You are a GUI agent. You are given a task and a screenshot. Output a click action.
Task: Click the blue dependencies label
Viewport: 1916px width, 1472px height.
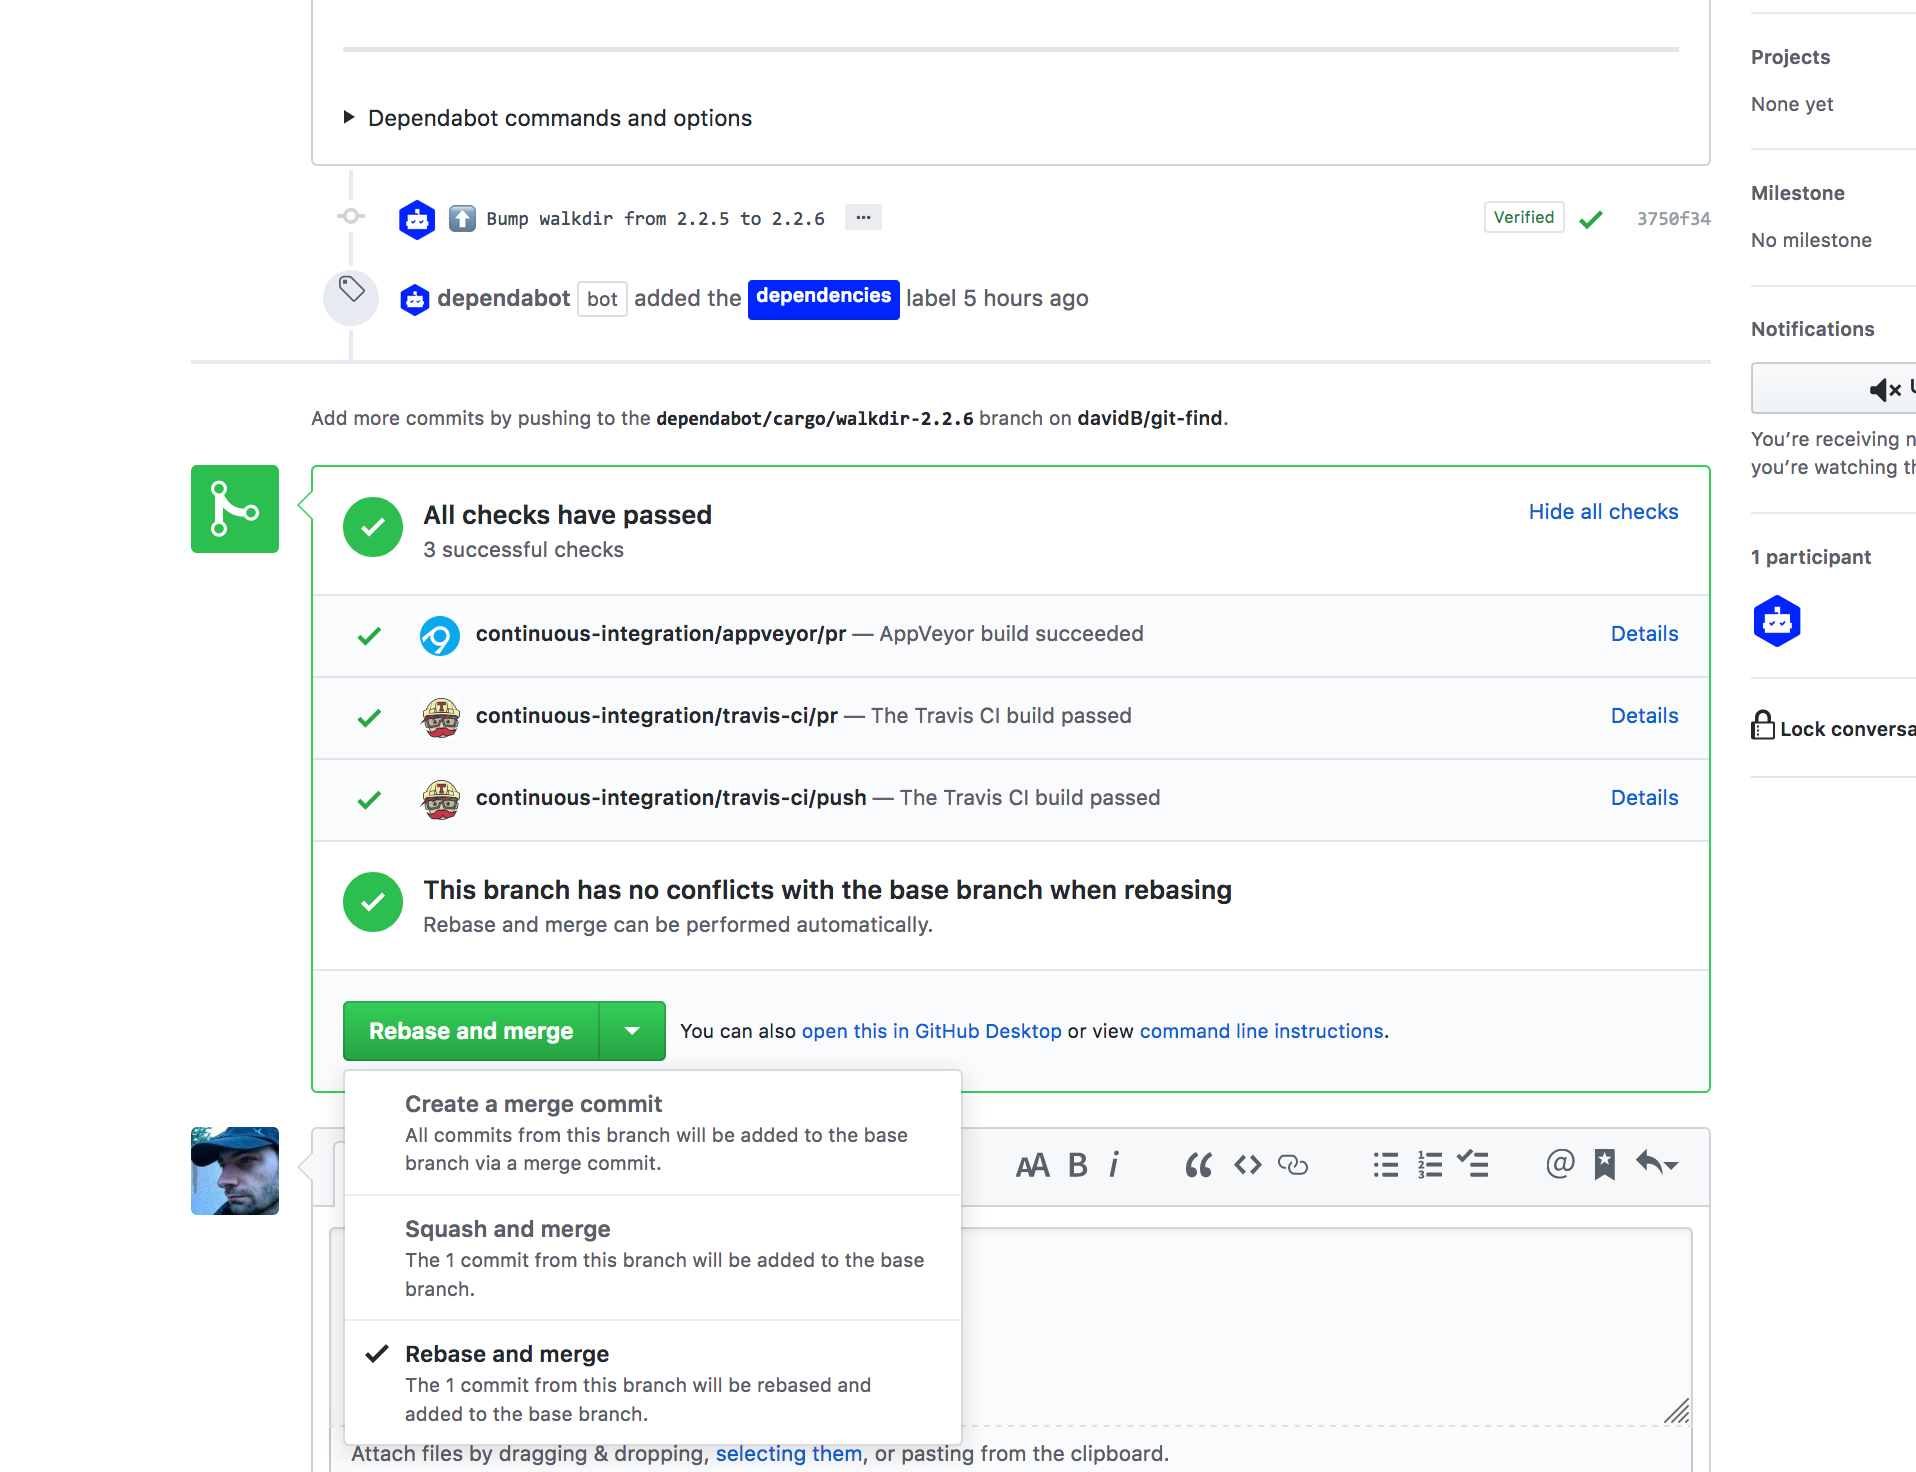tap(823, 298)
